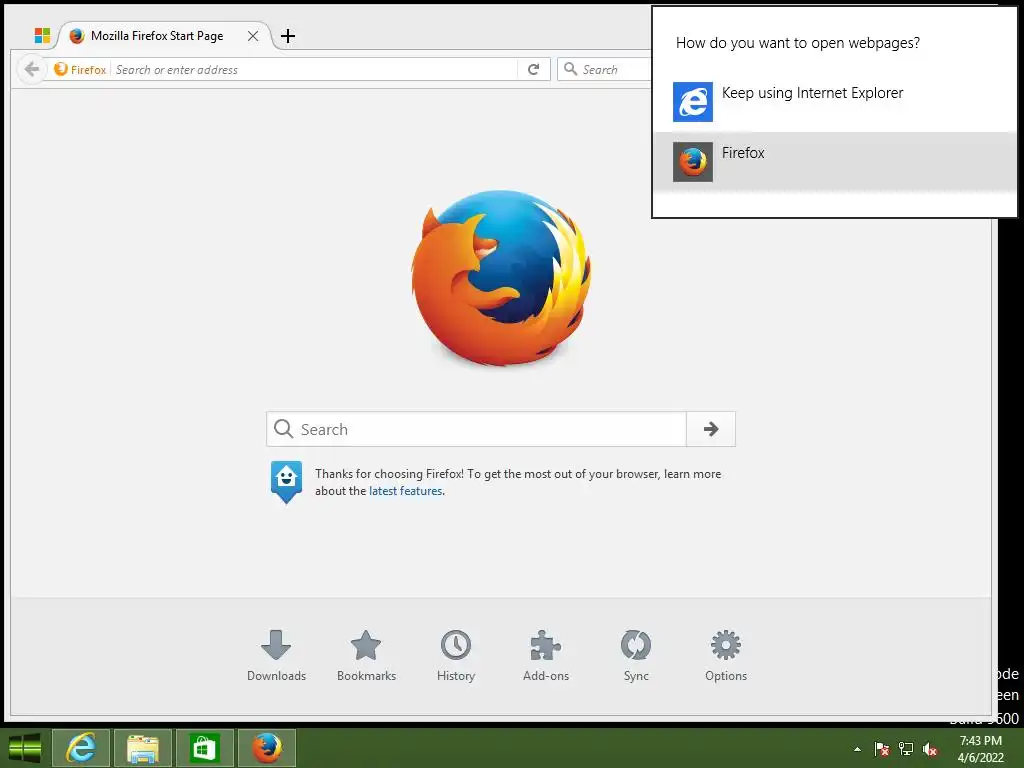The width and height of the screenshot is (1024, 768).
Task: Launch Internet Explorer from the taskbar
Action: pos(81,748)
